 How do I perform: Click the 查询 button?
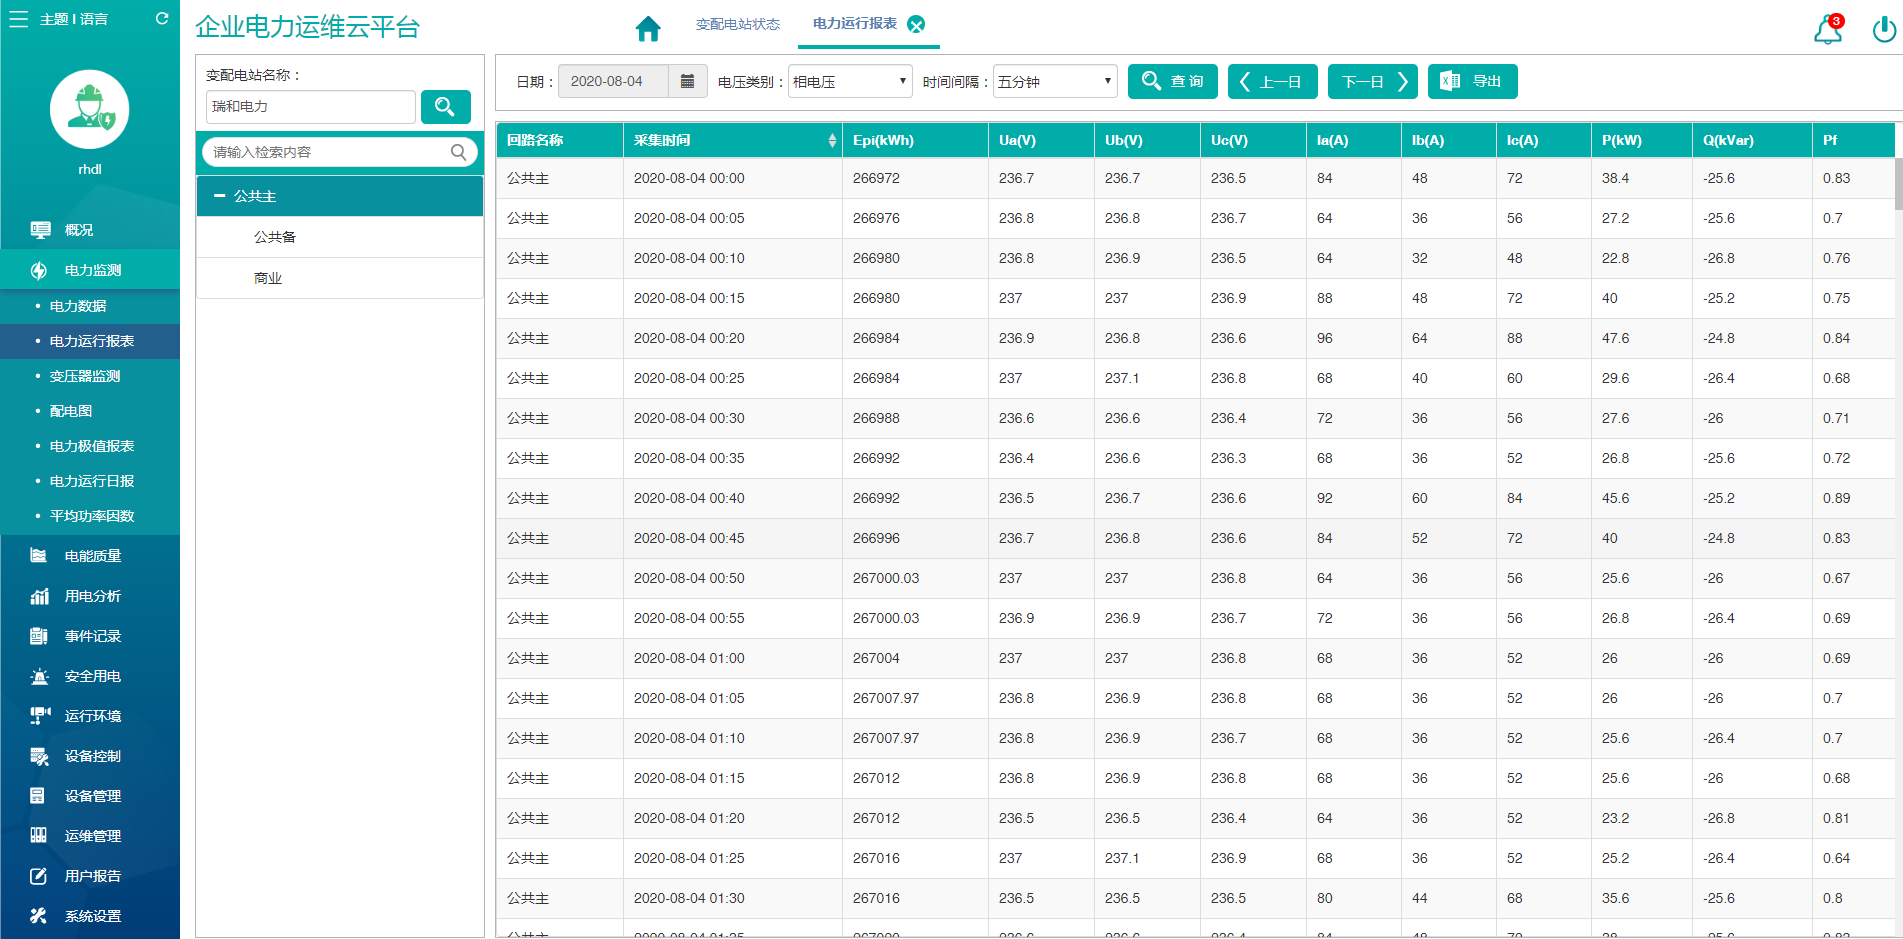[x=1172, y=81]
